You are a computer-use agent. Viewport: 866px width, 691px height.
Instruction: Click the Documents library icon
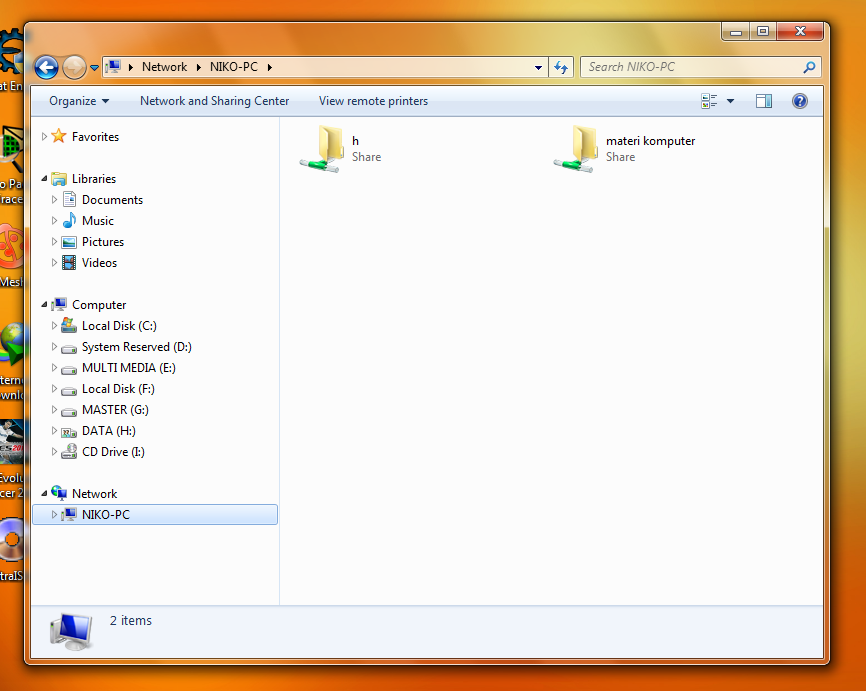(69, 199)
